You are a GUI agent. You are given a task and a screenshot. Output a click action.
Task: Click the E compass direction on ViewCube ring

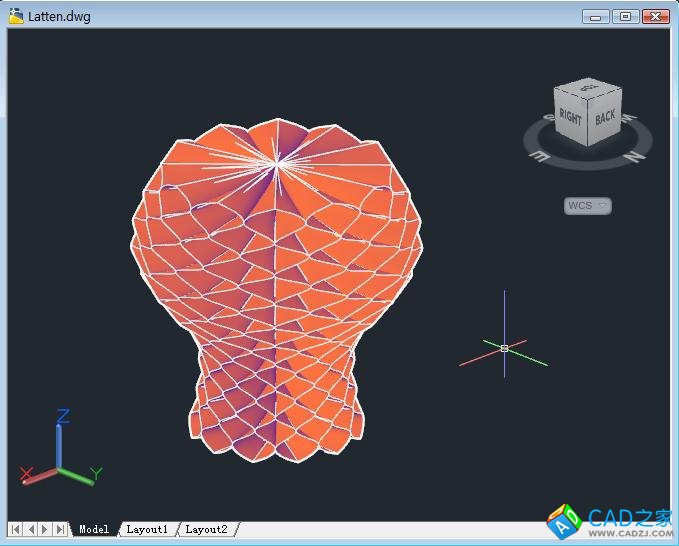(539, 155)
